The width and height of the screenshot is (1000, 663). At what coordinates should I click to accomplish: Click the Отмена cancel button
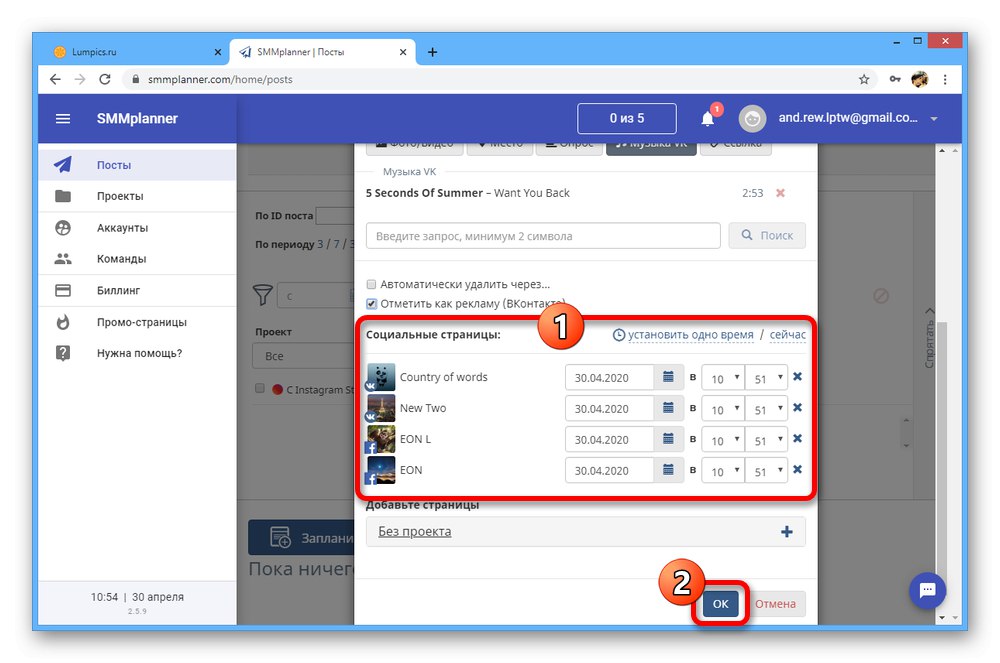tap(776, 604)
